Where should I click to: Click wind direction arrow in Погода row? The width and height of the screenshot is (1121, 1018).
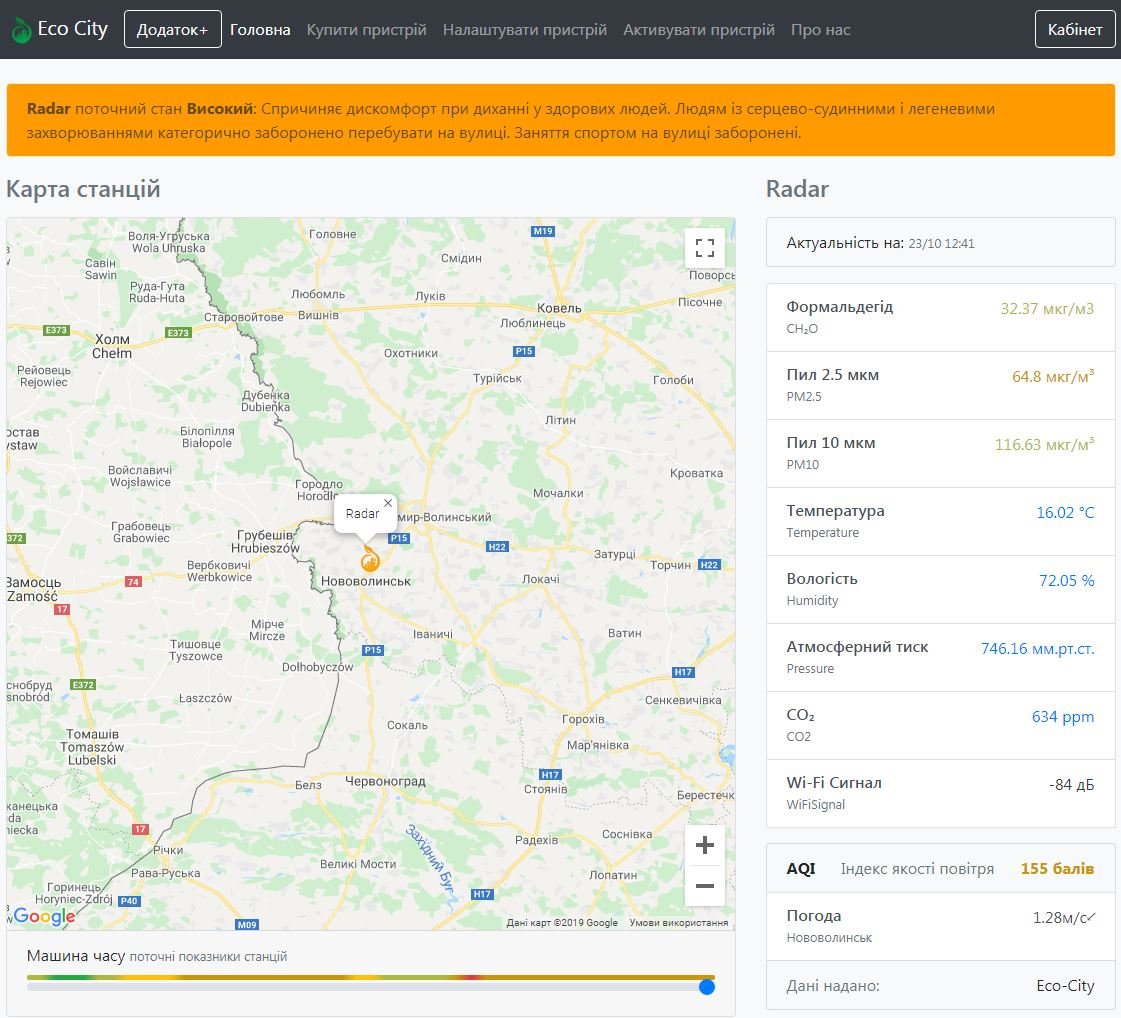(1091, 917)
